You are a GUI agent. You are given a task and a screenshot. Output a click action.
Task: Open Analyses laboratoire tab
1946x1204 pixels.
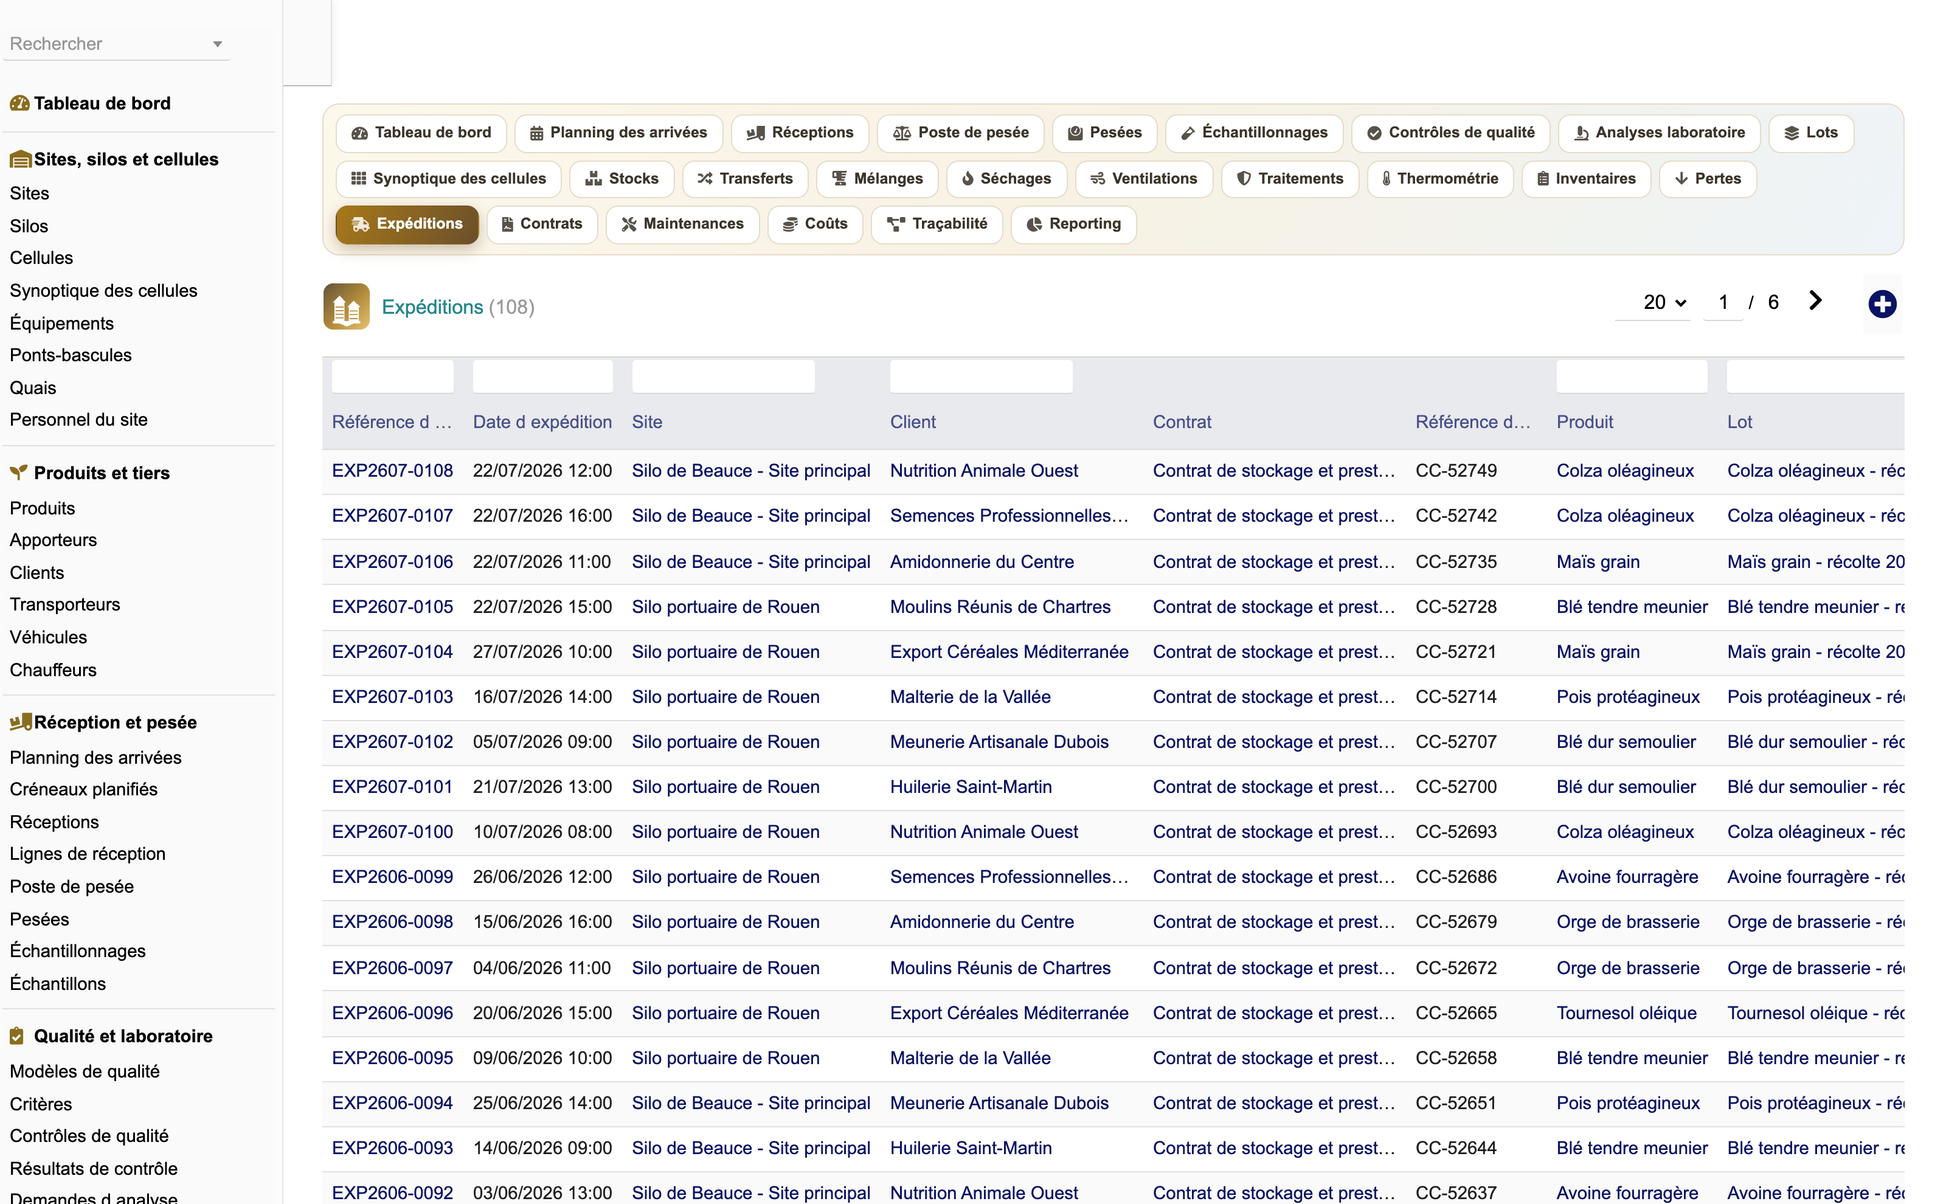pyautogui.click(x=1659, y=133)
